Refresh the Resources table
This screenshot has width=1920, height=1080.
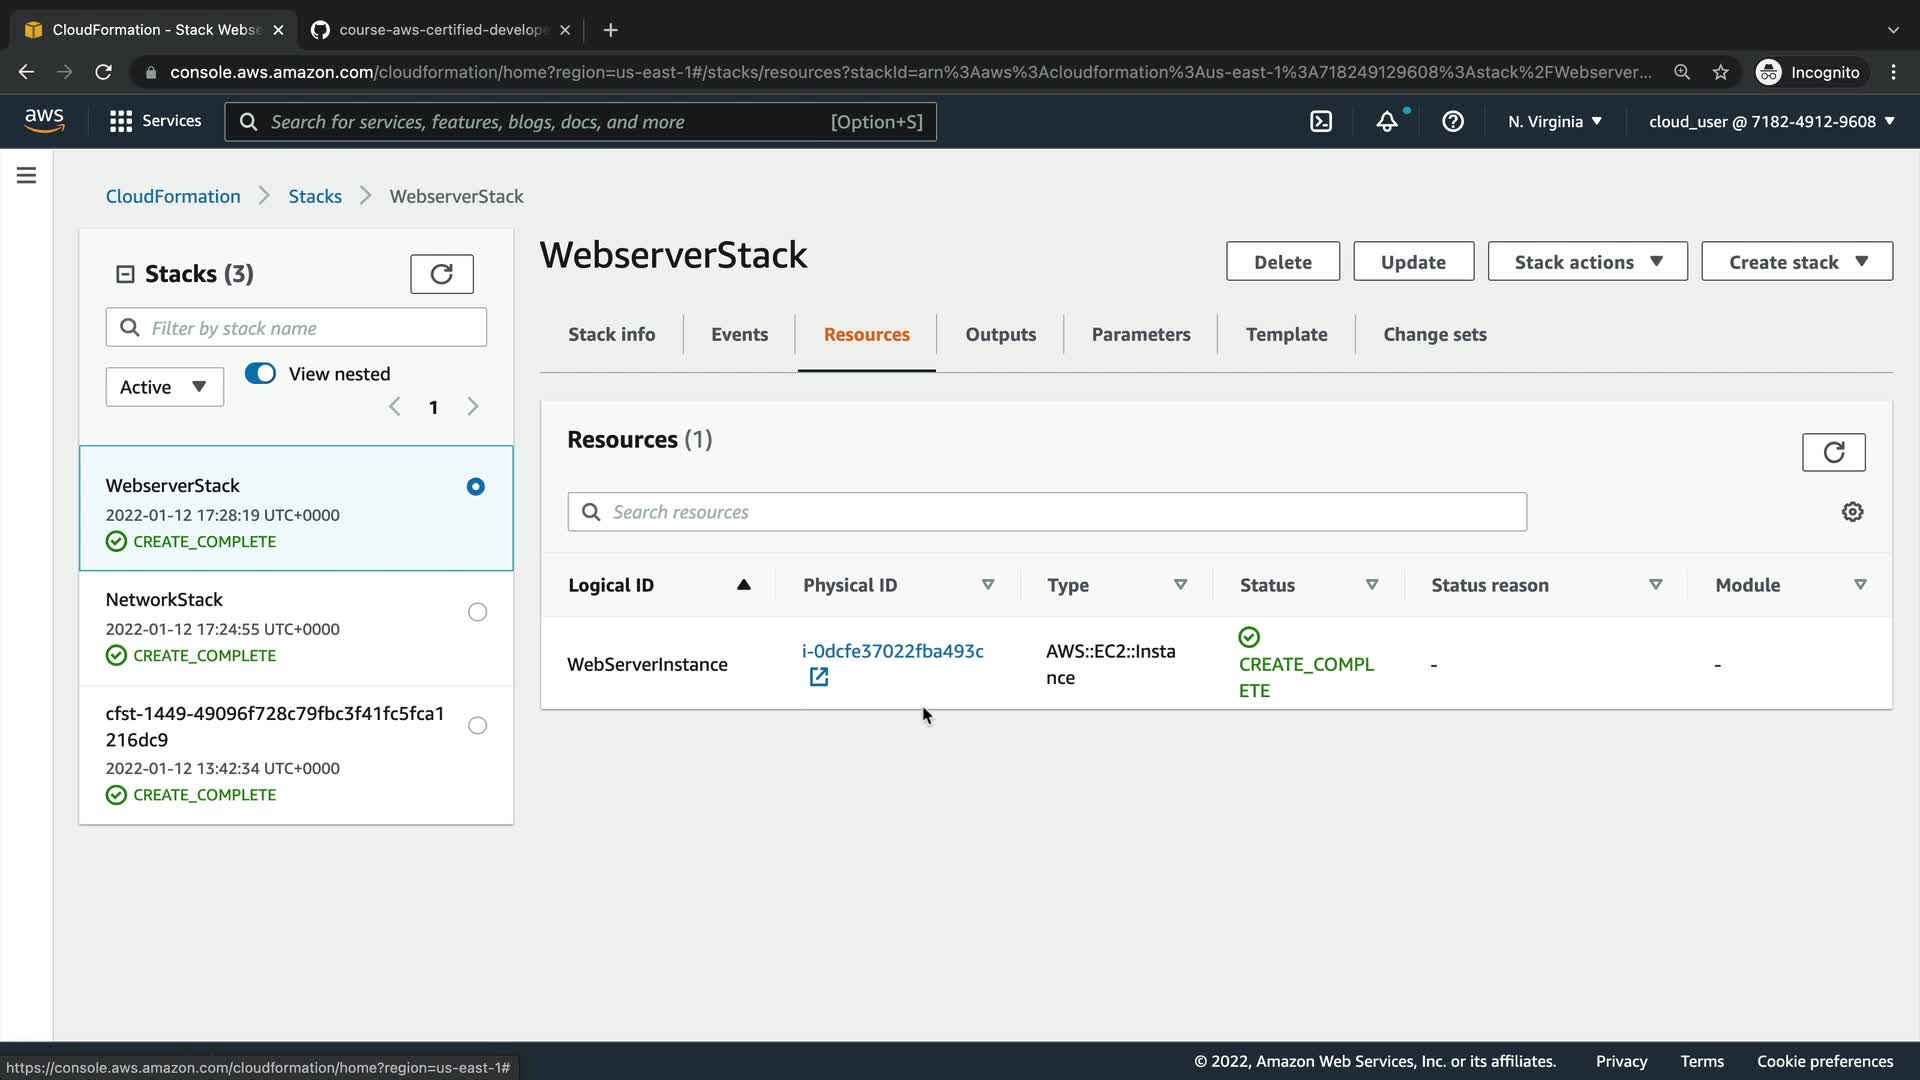point(1833,452)
